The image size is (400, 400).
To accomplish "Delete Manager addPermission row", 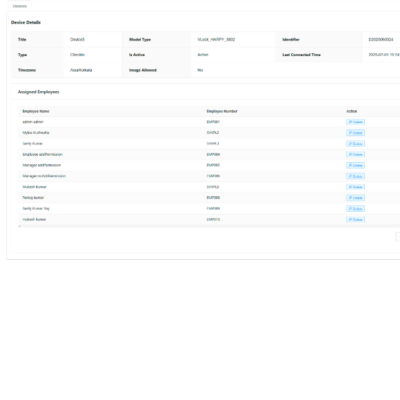I will click(355, 165).
